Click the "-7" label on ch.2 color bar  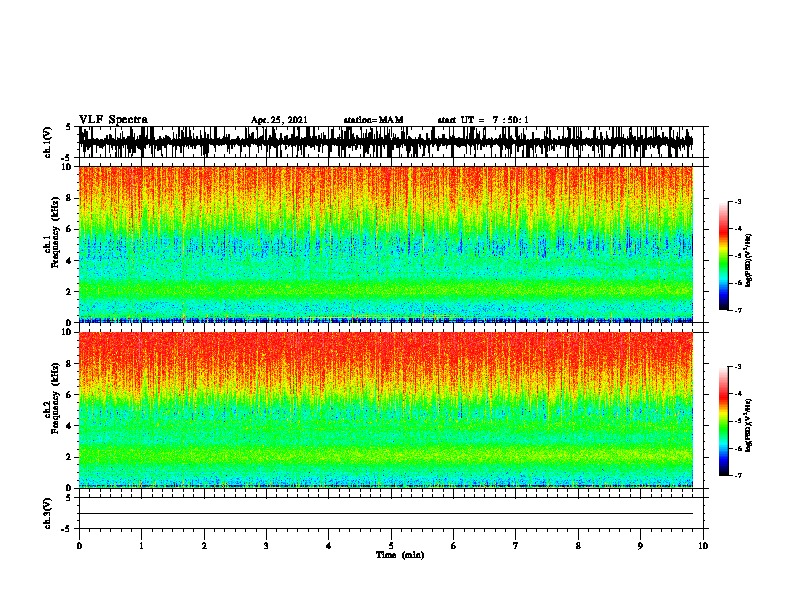pyautogui.click(x=738, y=476)
